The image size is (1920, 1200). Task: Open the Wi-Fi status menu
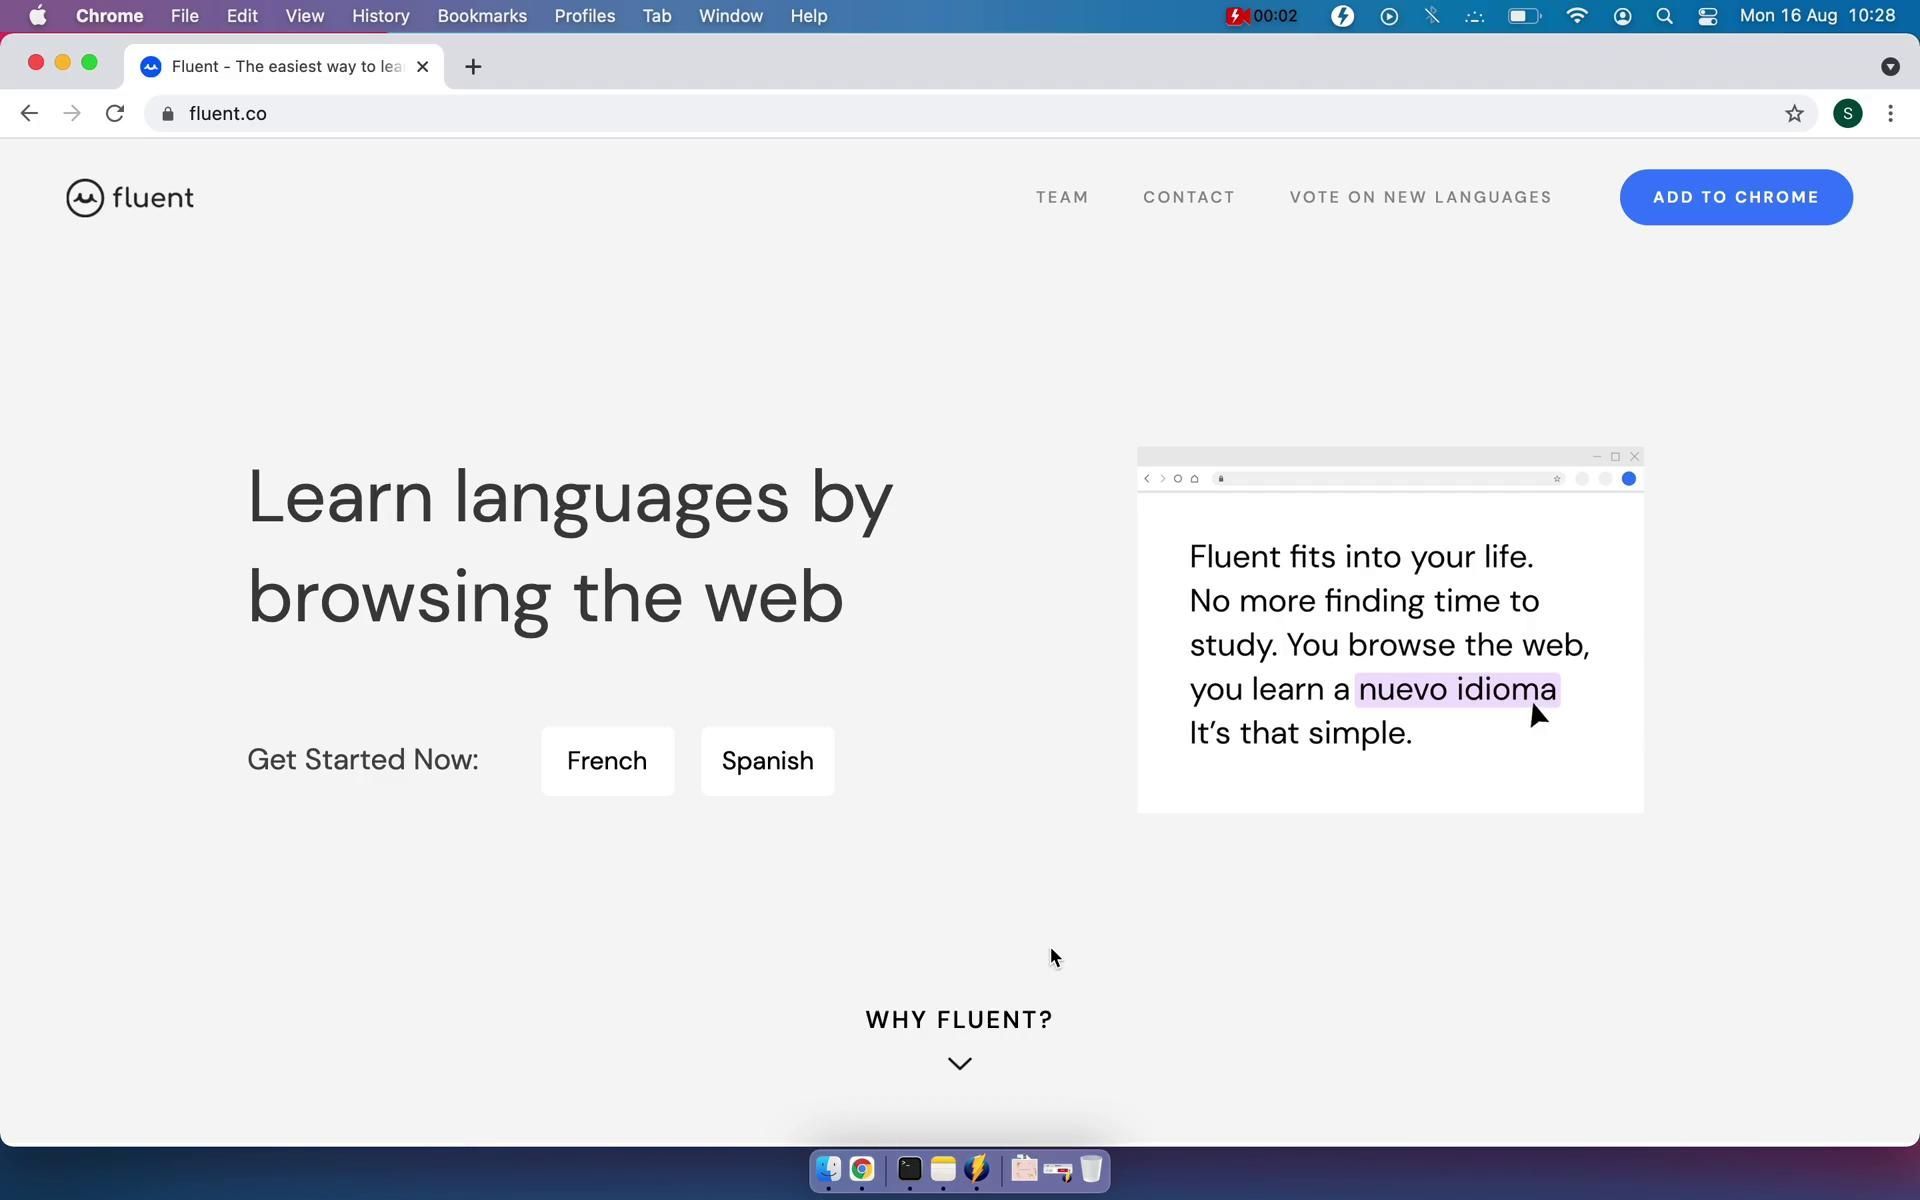1577,16
